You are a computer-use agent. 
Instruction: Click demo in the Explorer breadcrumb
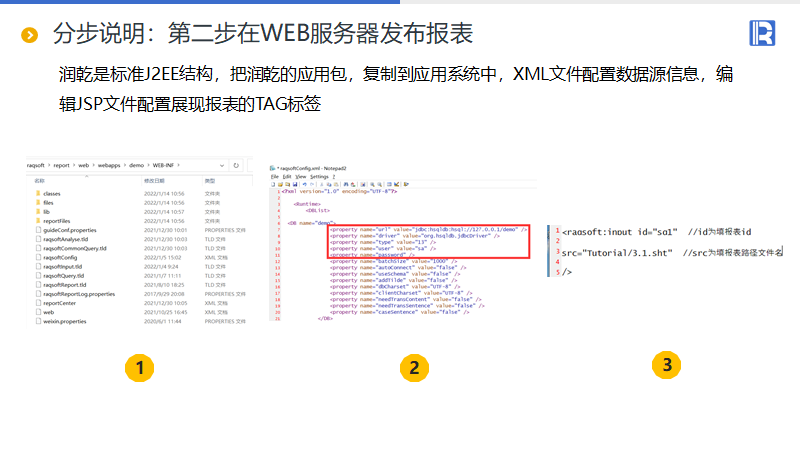click(136, 165)
